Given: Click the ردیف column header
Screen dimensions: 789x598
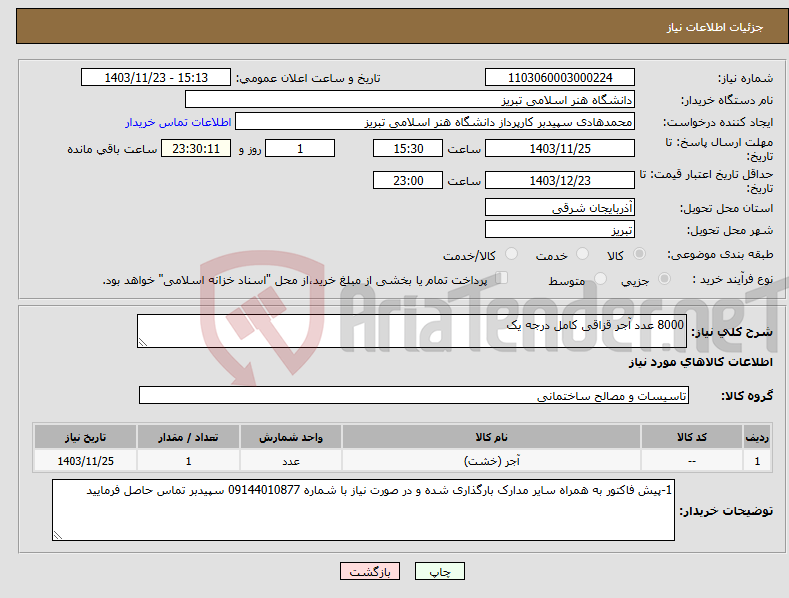Looking at the screenshot, I should [757, 437].
